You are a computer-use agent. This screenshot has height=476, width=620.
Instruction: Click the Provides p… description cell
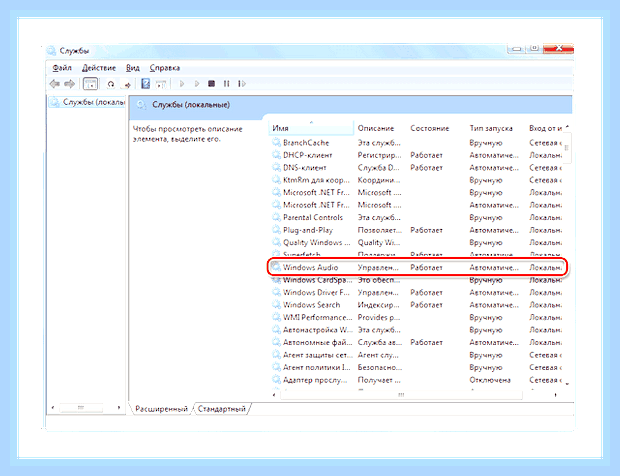pos(379,317)
